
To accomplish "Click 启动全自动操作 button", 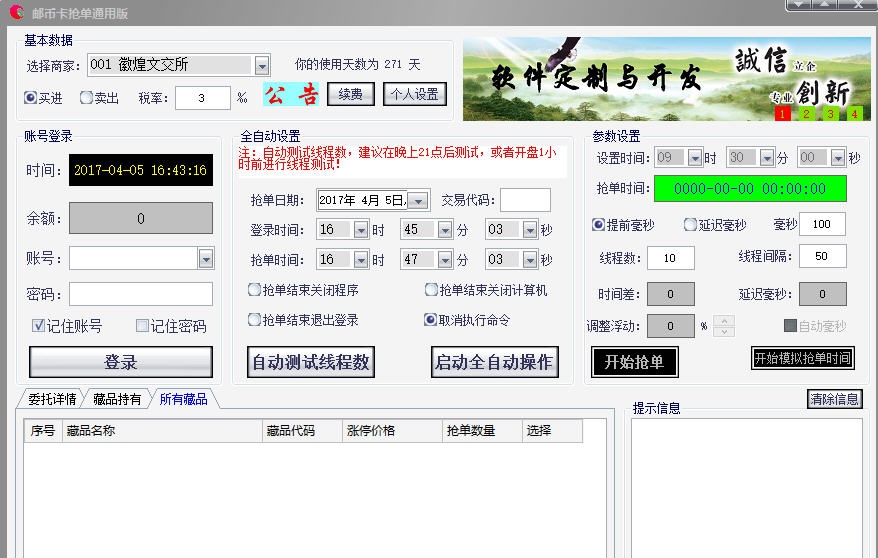I will pyautogui.click(x=495, y=362).
